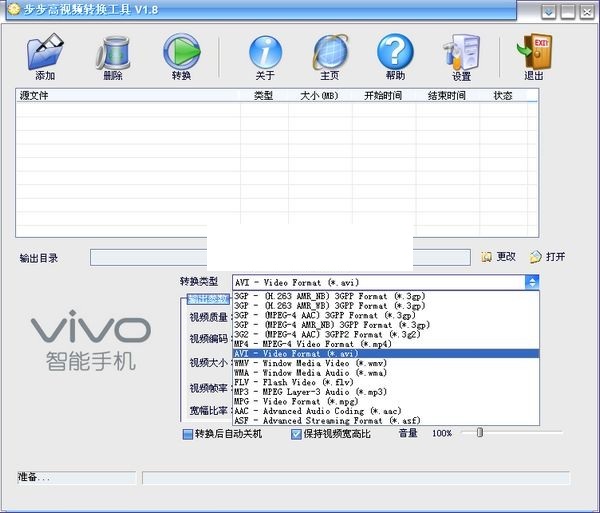Click the 结束时间 column header
The width and height of the screenshot is (600, 513).
tap(448, 95)
